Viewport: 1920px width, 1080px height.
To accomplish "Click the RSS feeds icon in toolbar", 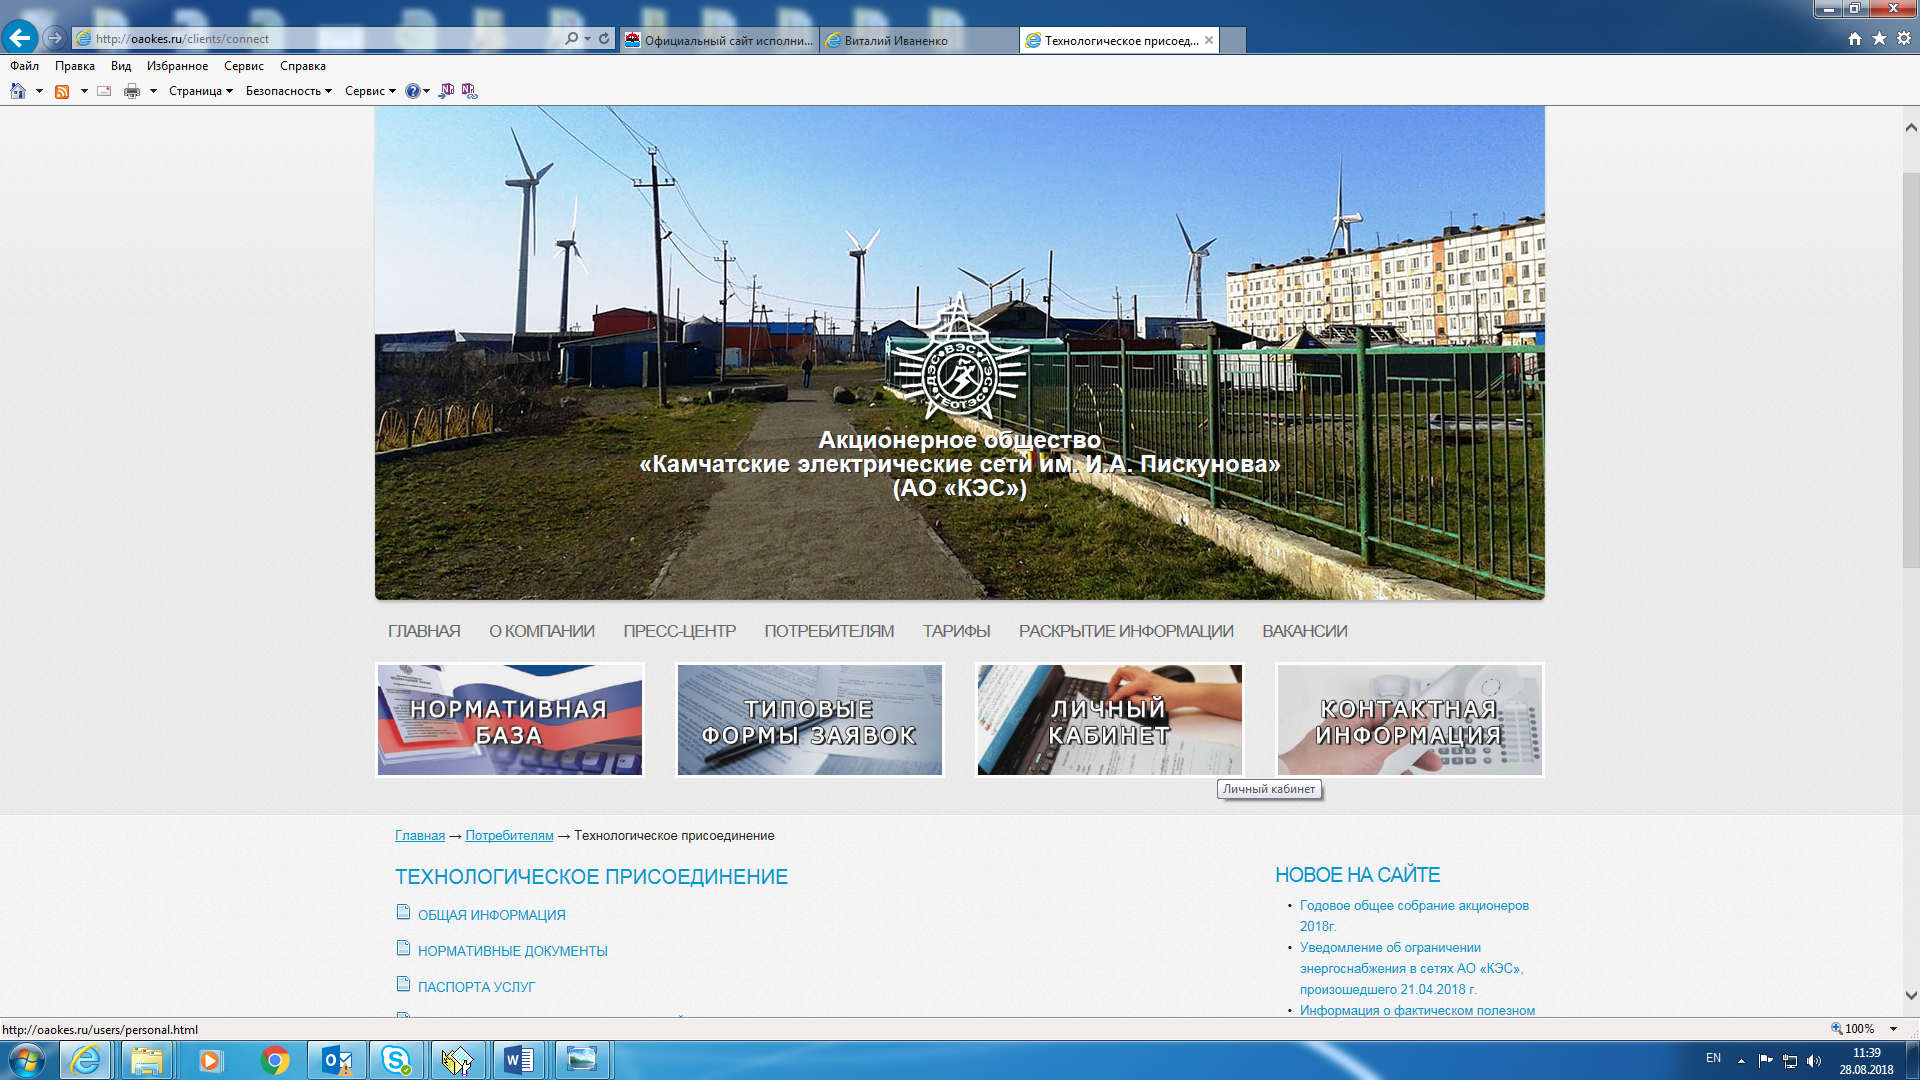I will (x=62, y=91).
